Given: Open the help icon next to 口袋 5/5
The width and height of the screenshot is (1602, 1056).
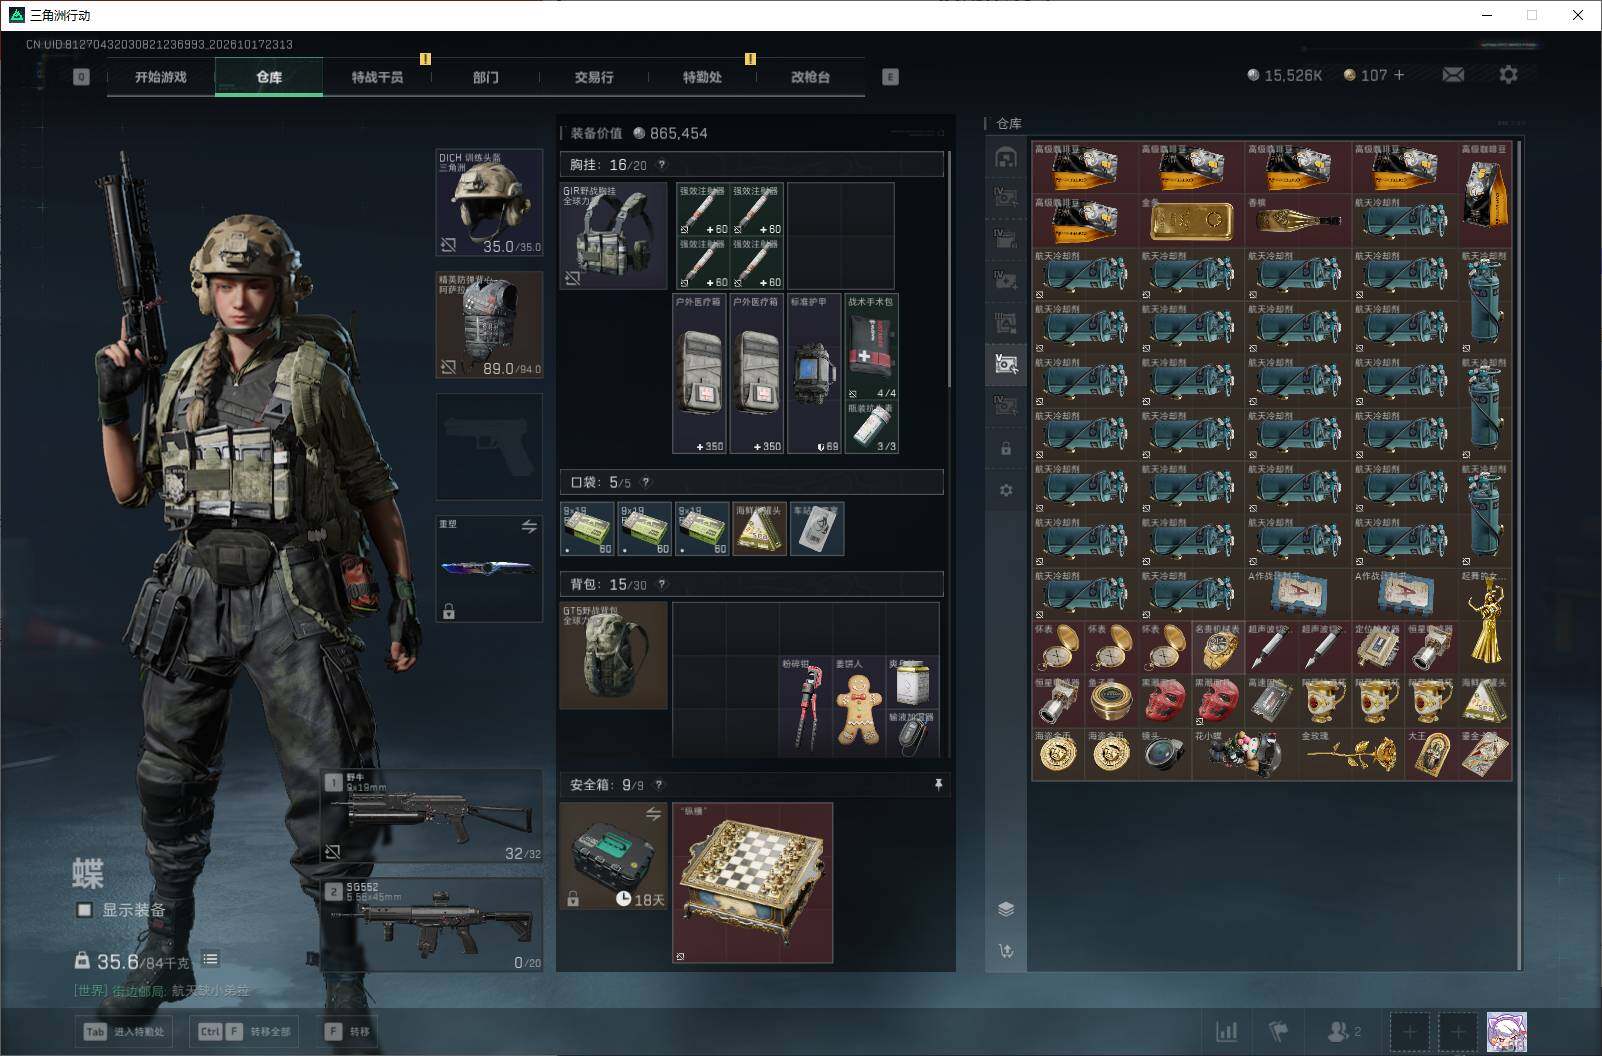Looking at the screenshot, I should pos(646,482).
